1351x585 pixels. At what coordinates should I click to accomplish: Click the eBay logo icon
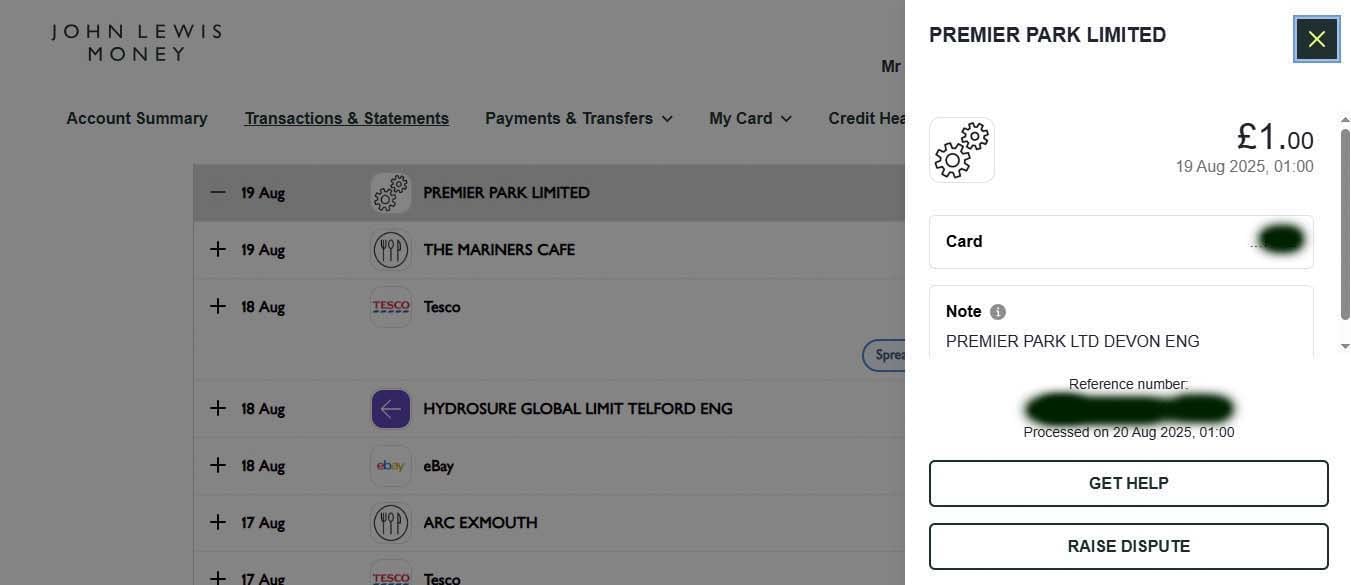pos(390,465)
